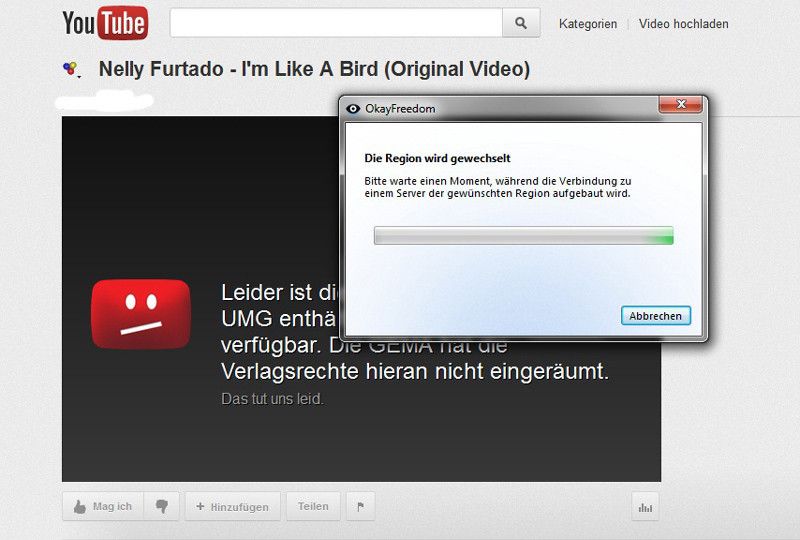
Task: Click the Abbrechen button
Action: tap(656, 316)
